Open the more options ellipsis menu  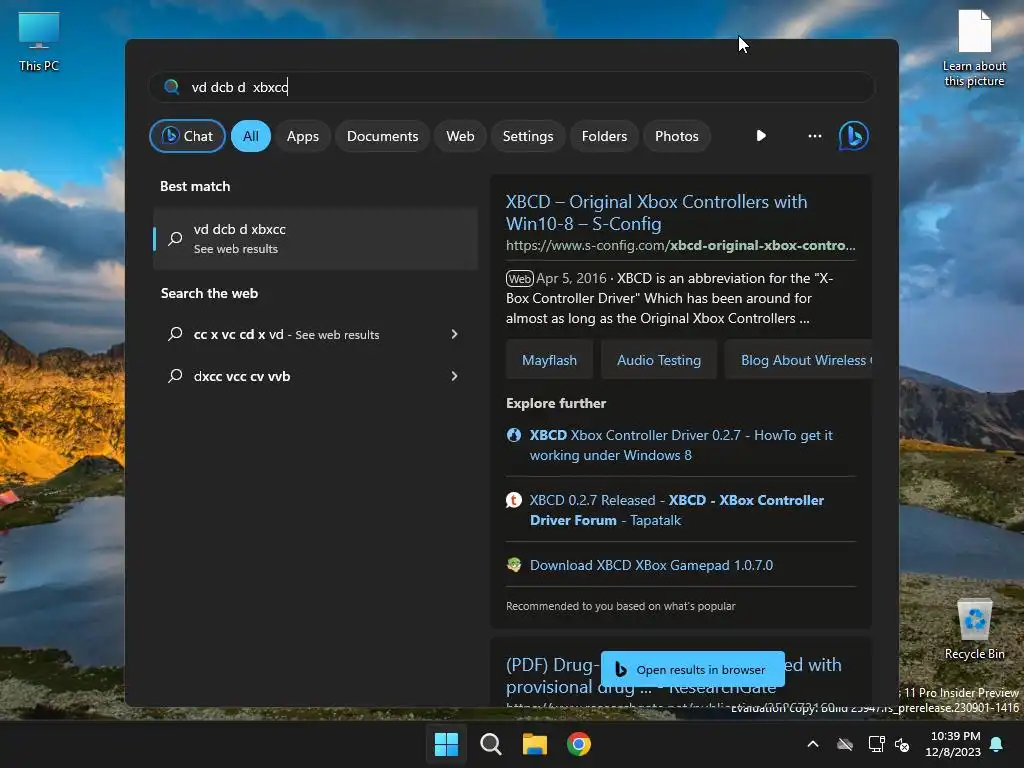point(814,136)
